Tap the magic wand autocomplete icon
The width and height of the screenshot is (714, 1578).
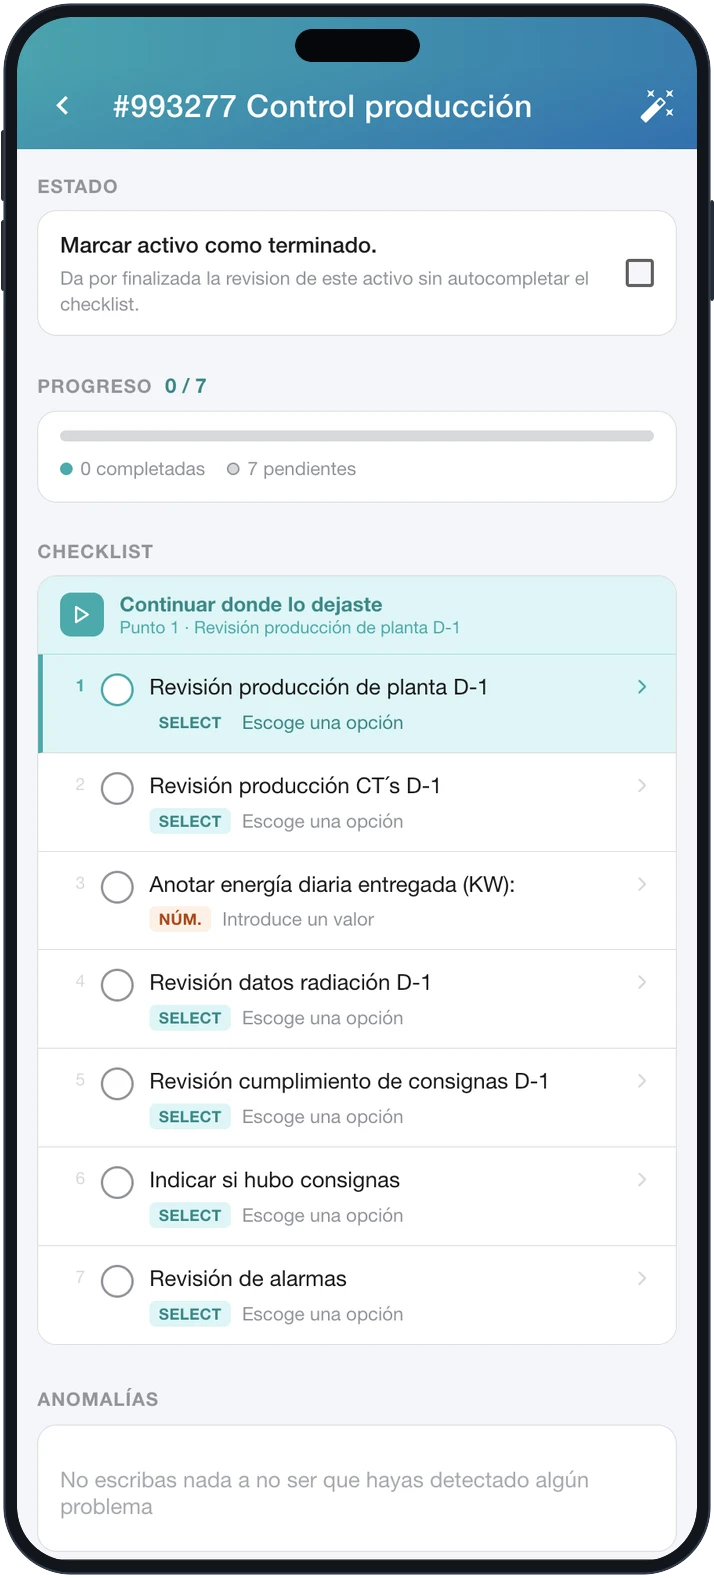pos(657,105)
